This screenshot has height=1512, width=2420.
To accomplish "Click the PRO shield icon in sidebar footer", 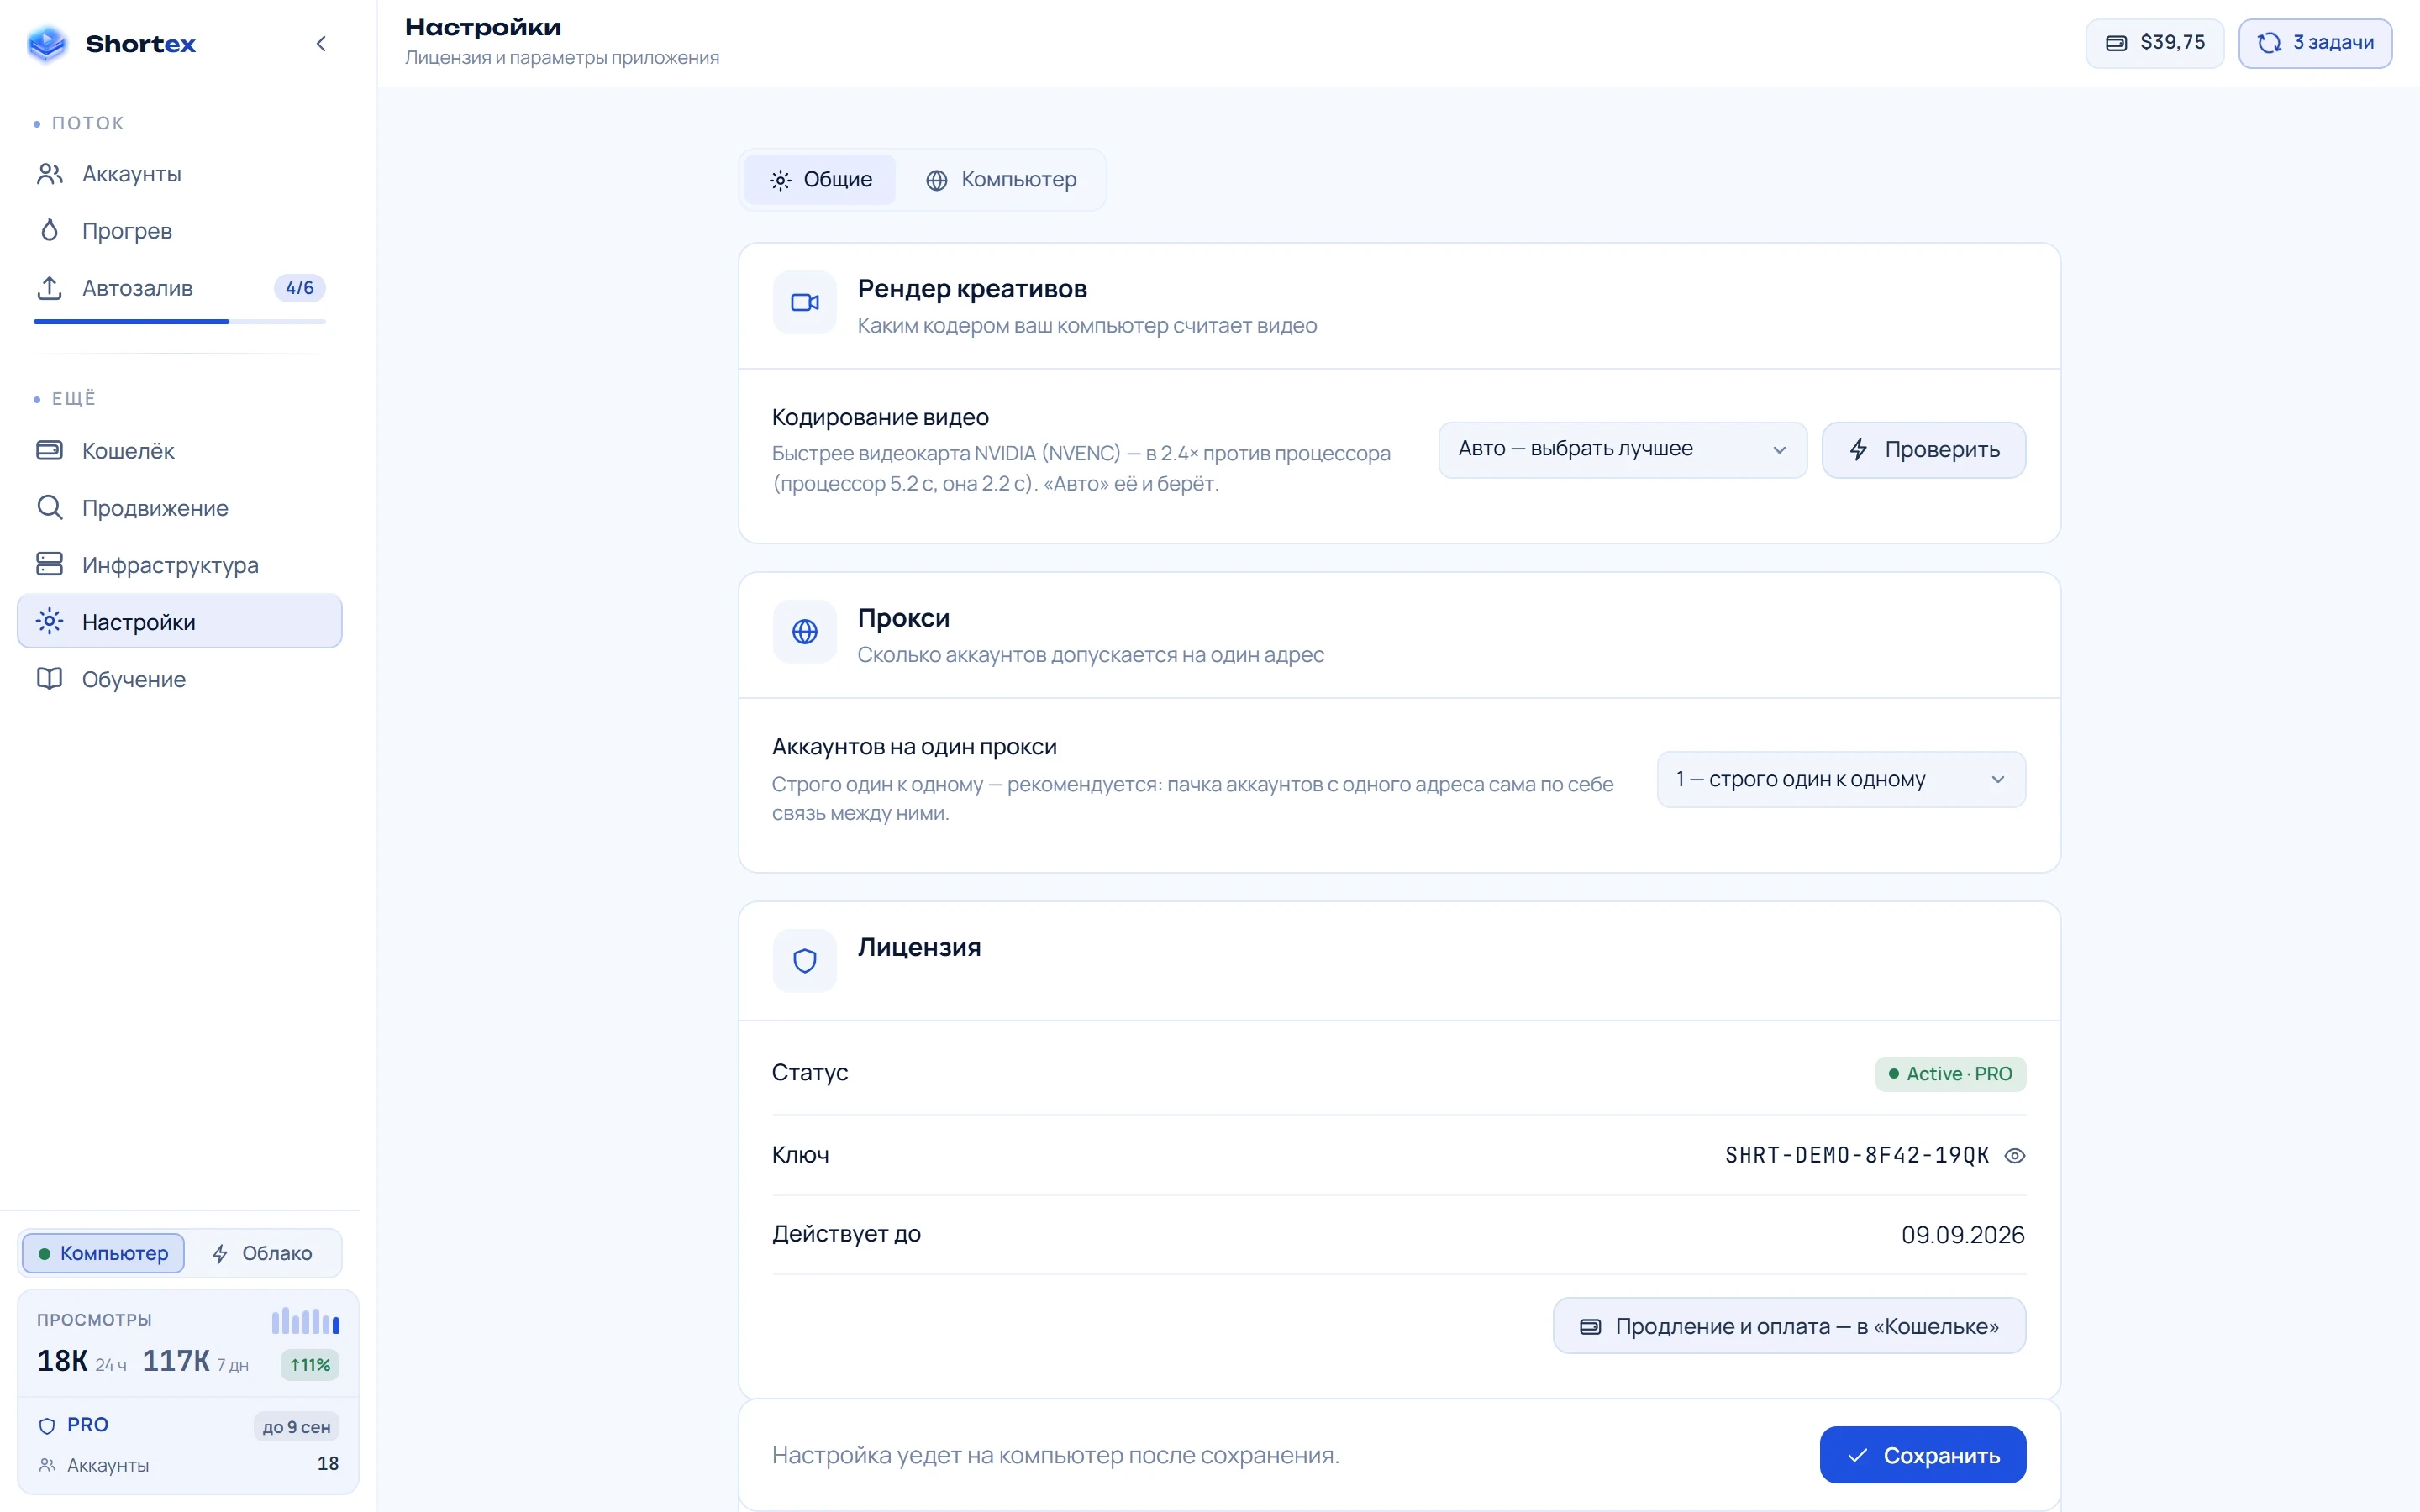I will click(47, 1426).
